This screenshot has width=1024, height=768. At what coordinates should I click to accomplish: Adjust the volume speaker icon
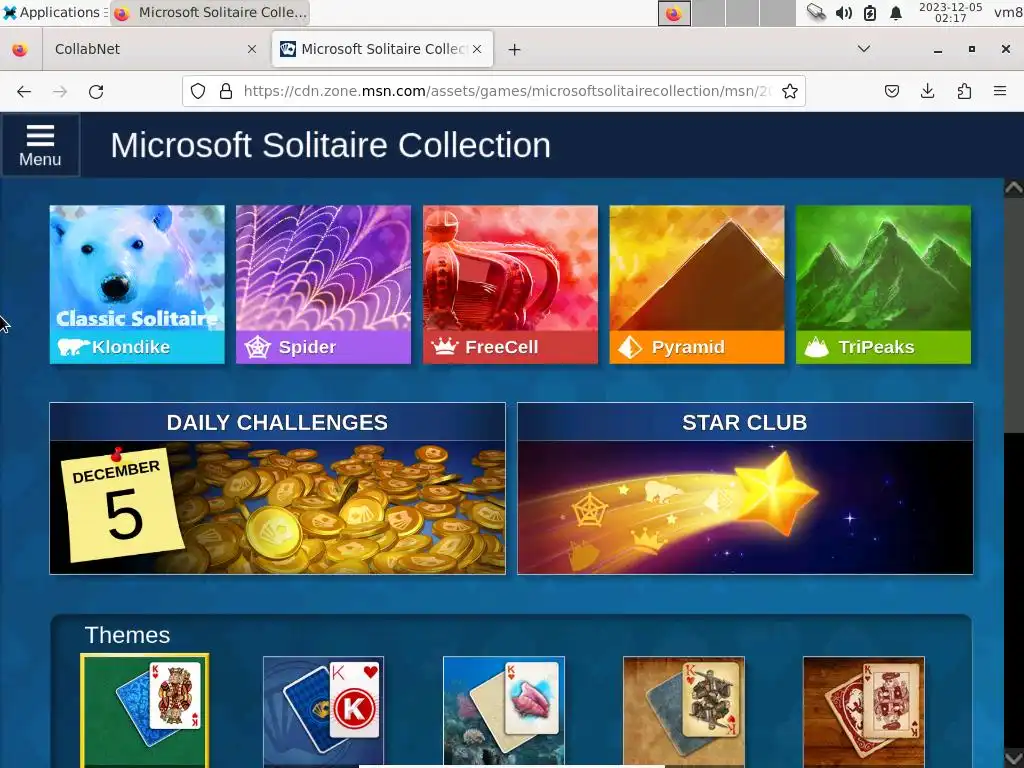844,12
